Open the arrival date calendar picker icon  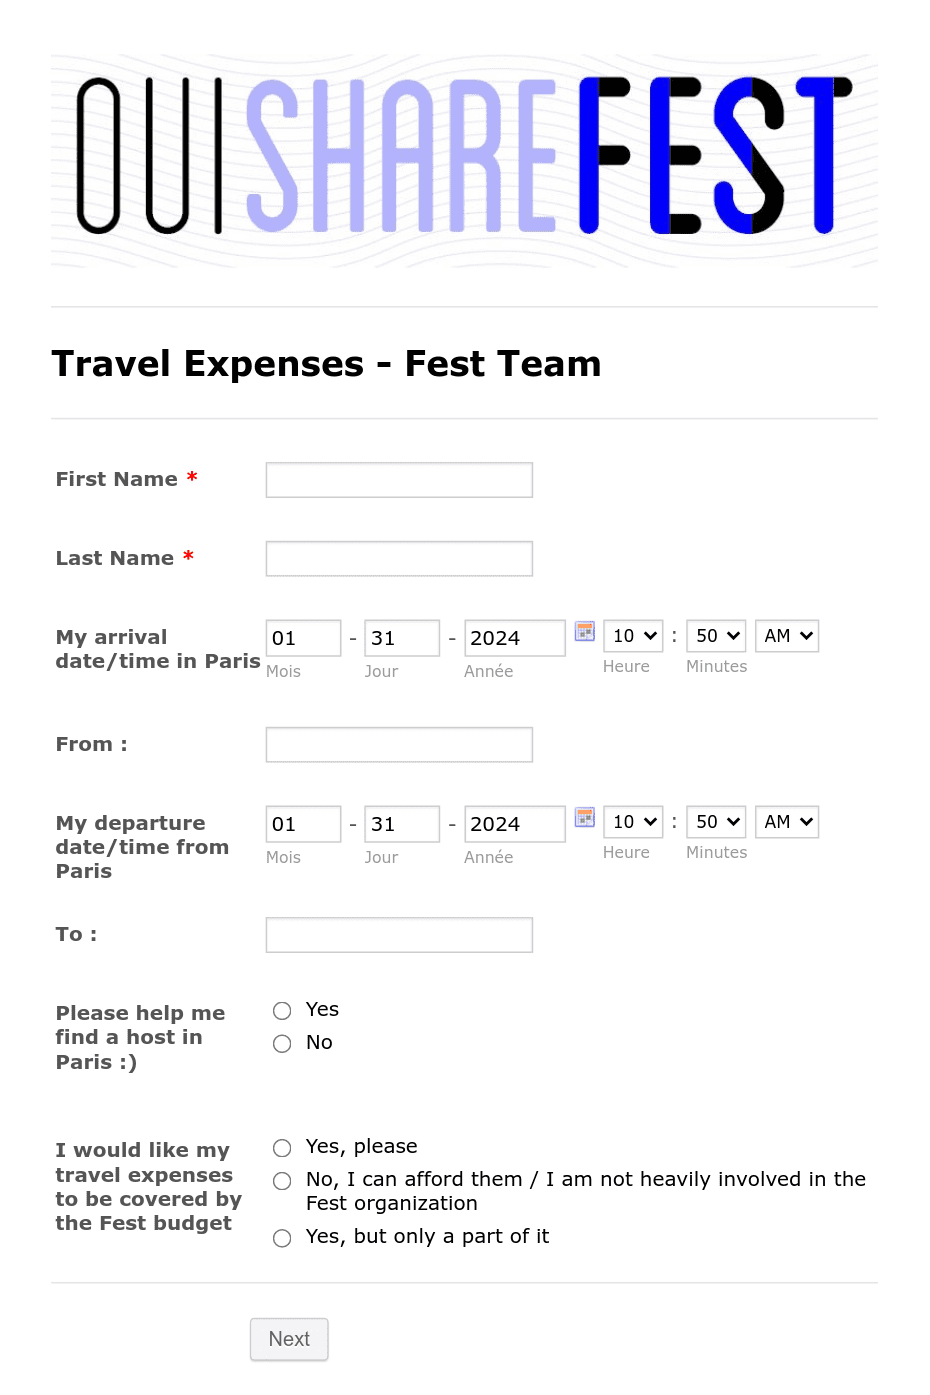585,631
